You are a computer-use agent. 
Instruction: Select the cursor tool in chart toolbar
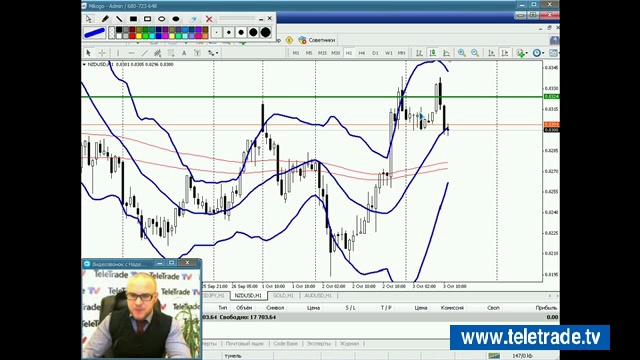pyautogui.click(x=88, y=53)
